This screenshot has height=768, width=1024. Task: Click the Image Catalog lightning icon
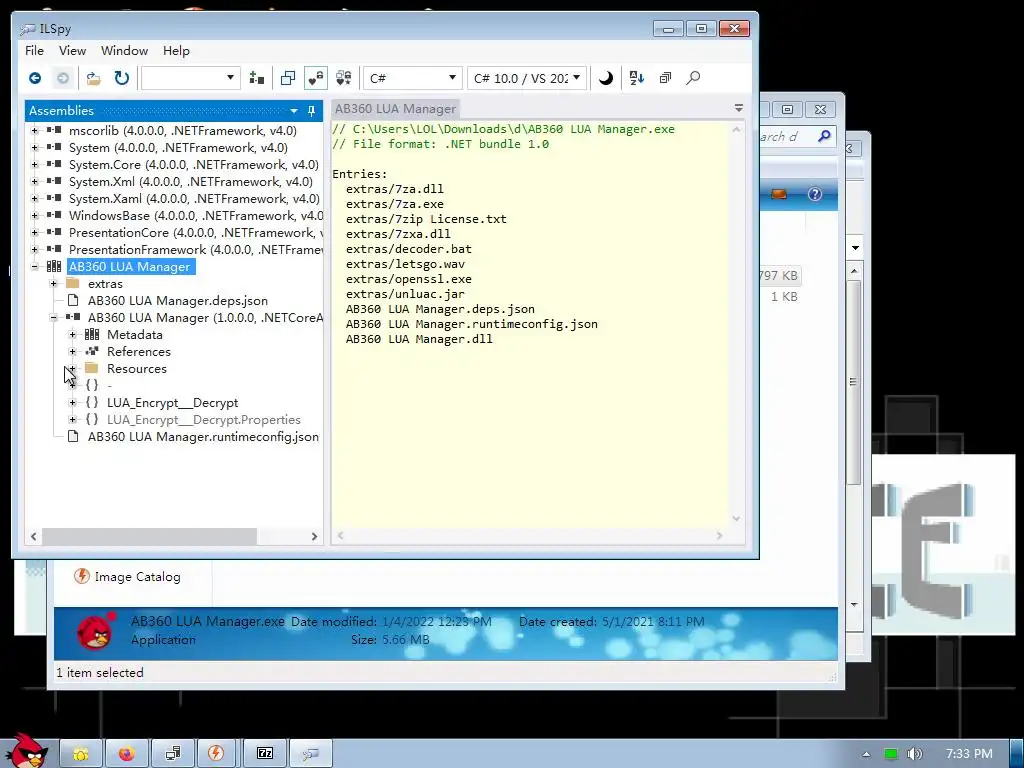click(82, 576)
